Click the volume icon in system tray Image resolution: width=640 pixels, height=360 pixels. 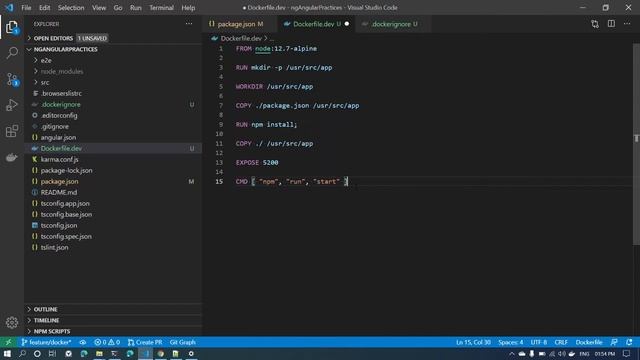562,353
